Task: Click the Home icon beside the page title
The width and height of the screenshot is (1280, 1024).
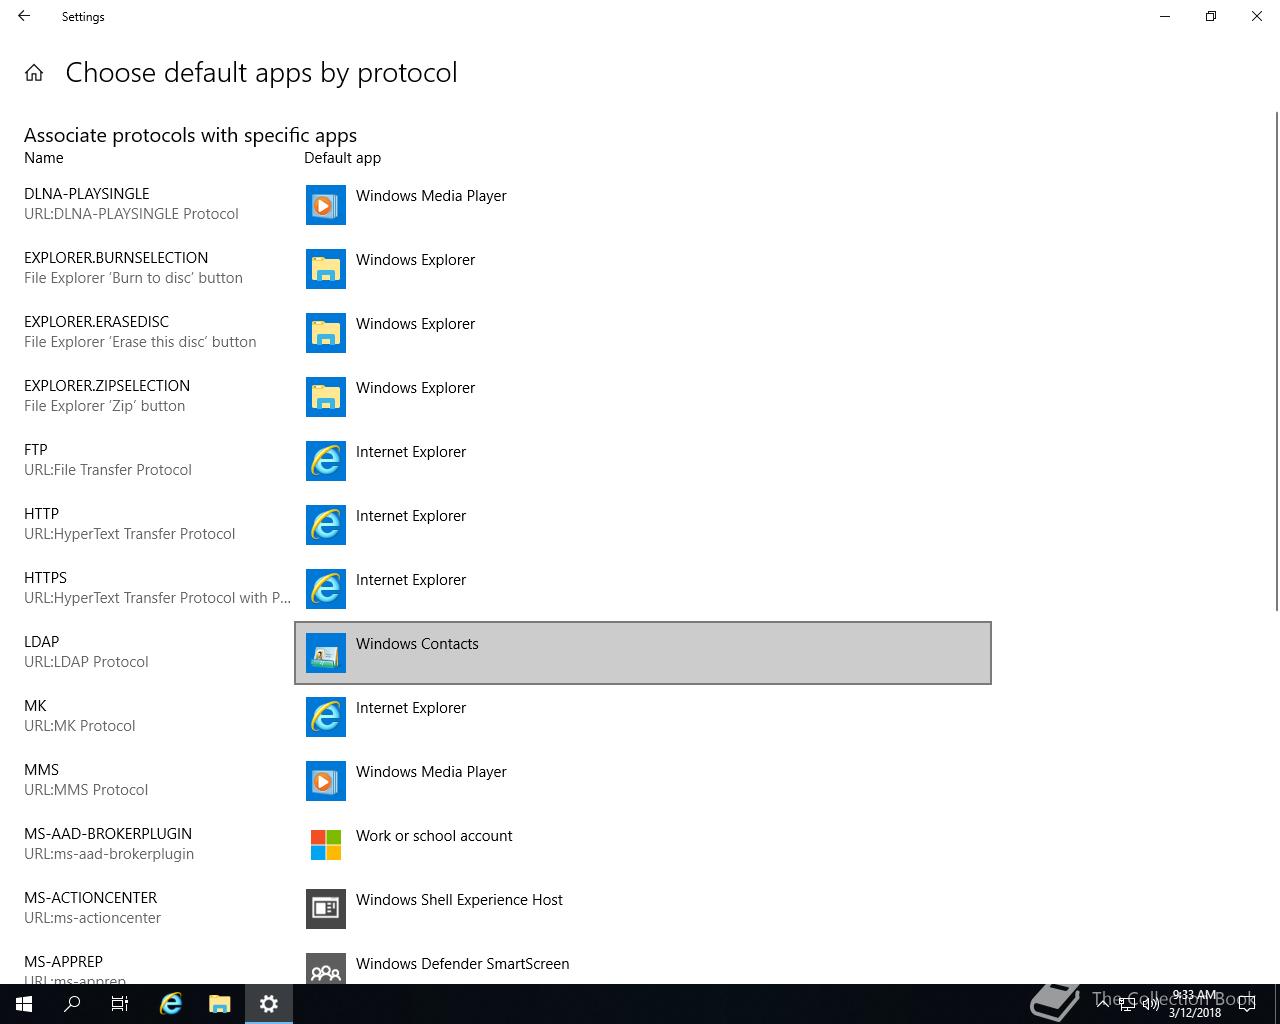Action: tap(34, 73)
